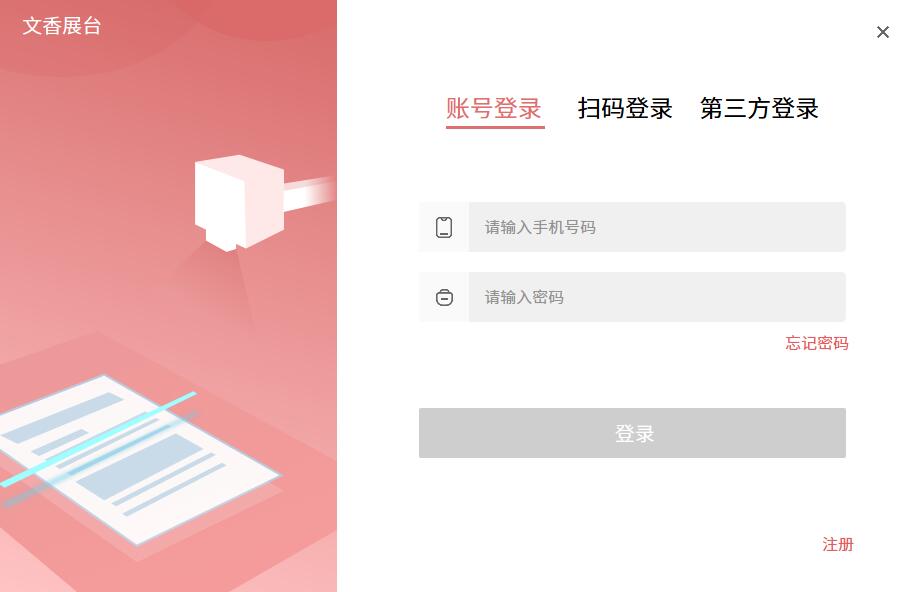Open the 第三方登录 tab

tap(759, 108)
